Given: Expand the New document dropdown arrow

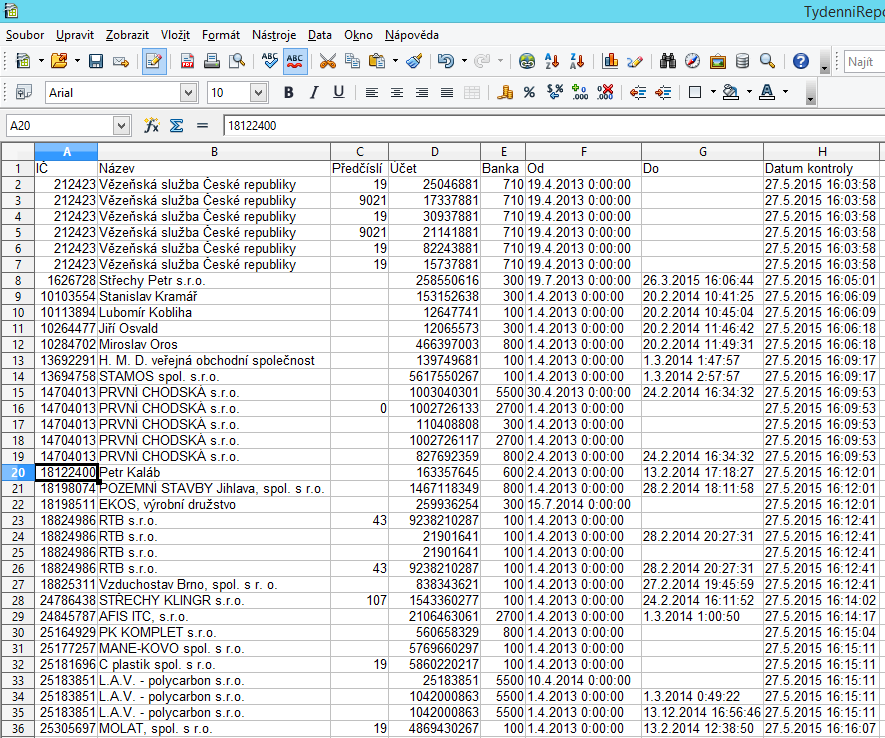Looking at the screenshot, I should (x=41, y=60).
